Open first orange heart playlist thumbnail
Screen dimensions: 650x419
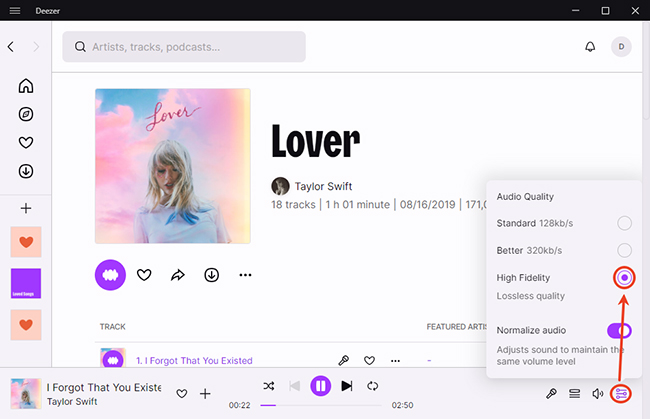tap(26, 242)
